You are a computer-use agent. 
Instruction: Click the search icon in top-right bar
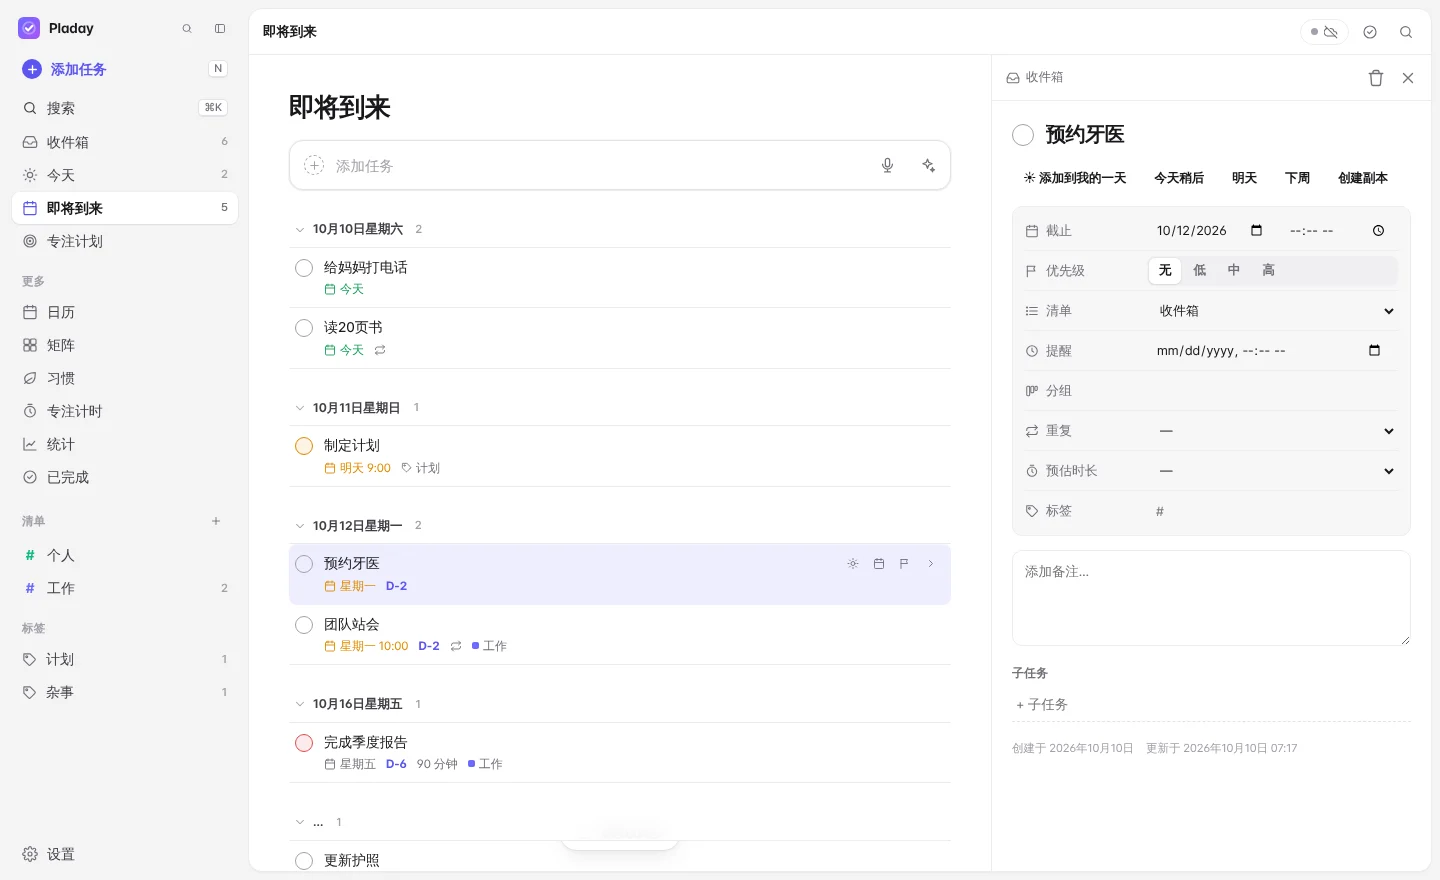point(1406,32)
